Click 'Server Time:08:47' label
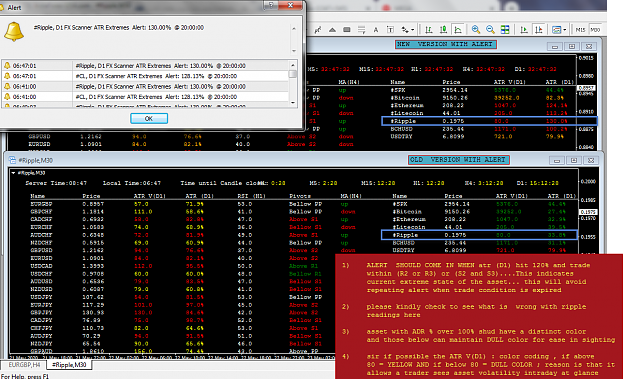The image size is (625, 379). click(56, 183)
